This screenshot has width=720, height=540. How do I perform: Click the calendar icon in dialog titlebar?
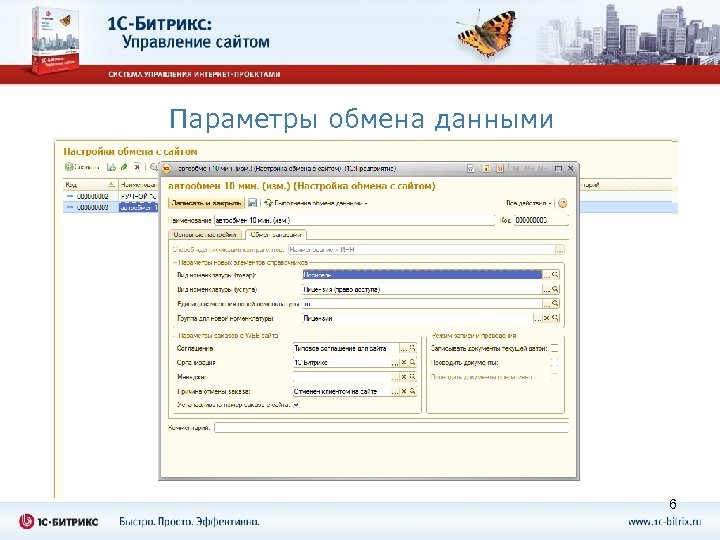coord(500,169)
